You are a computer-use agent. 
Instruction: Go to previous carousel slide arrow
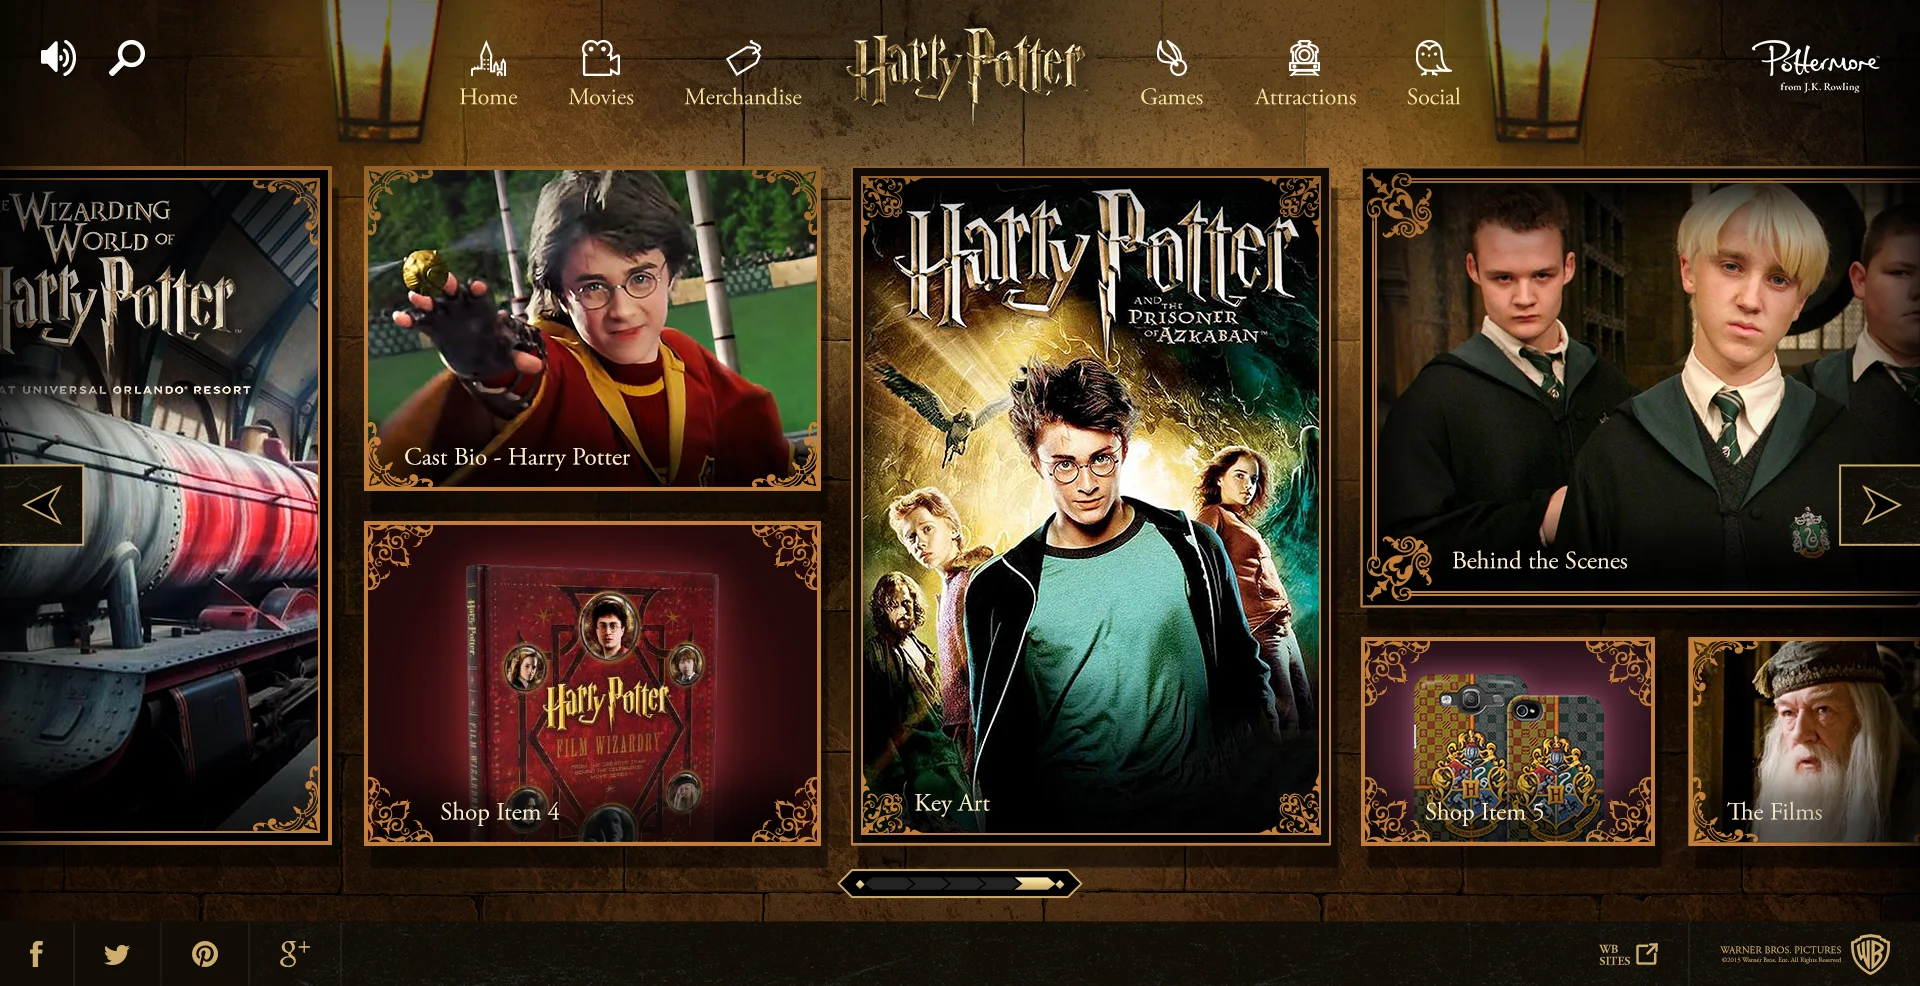(x=41, y=505)
